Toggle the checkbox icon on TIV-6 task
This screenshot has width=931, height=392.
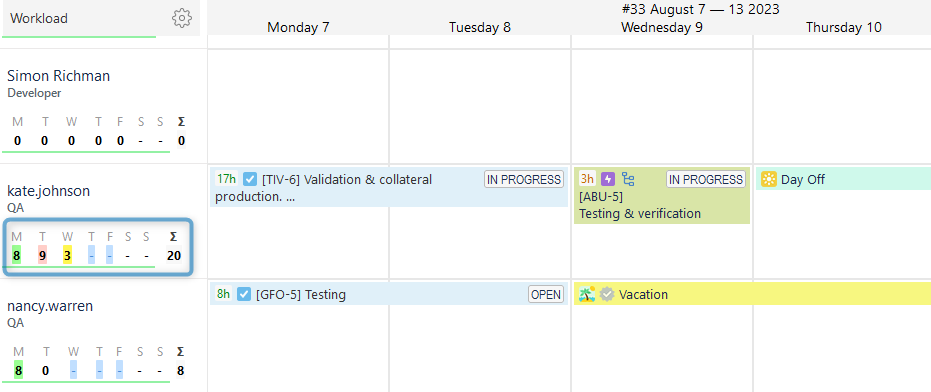[x=250, y=179]
